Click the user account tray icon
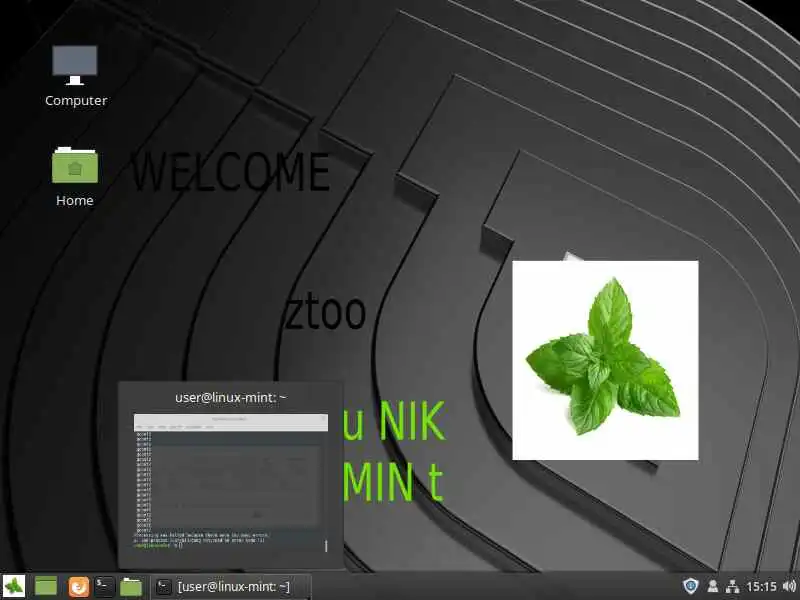 coord(713,586)
